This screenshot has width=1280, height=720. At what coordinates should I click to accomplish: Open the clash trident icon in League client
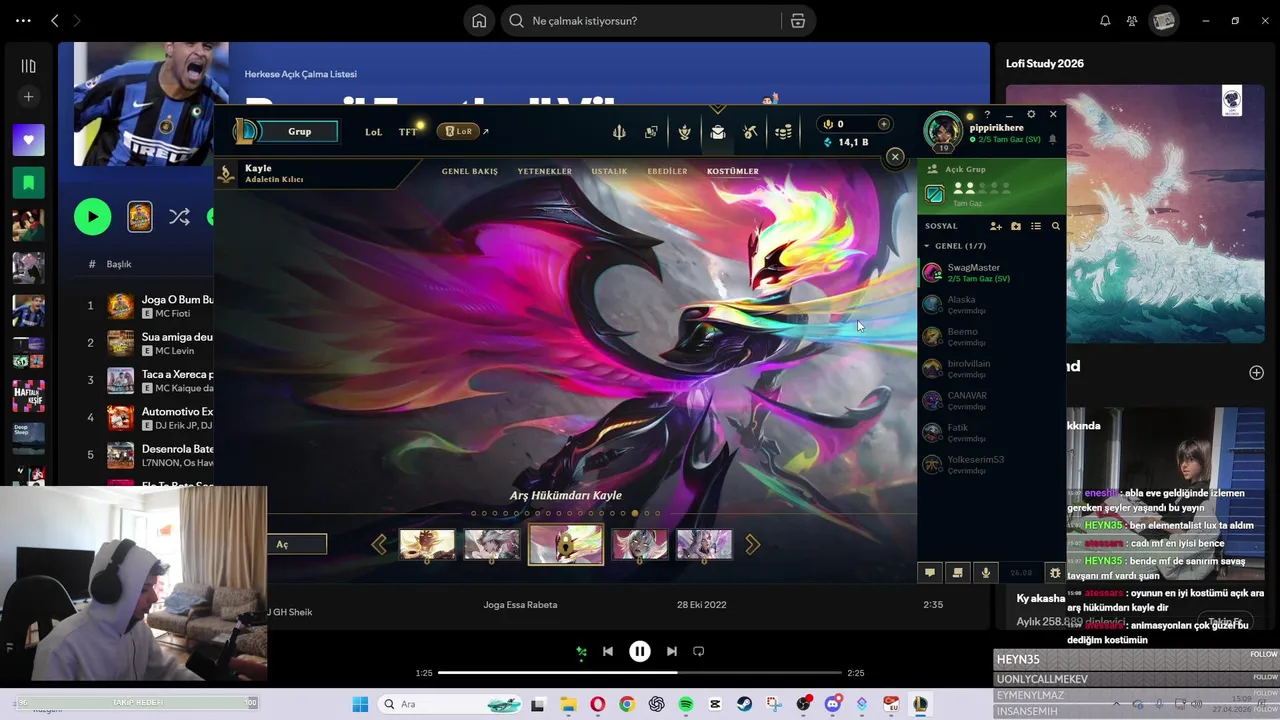pos(619,132)
